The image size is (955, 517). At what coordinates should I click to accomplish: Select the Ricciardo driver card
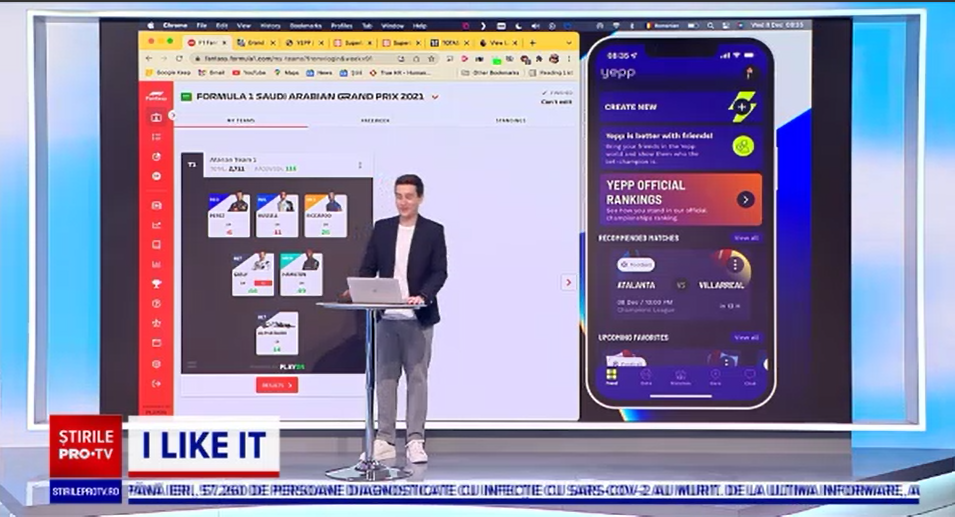(324, 215)
